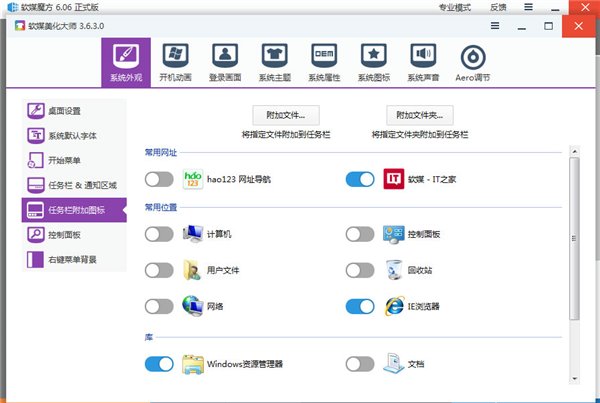This screenshot has width=600, height=403.
Task: Enable the 文档 library toggle
Action: [x=360, y=364]
